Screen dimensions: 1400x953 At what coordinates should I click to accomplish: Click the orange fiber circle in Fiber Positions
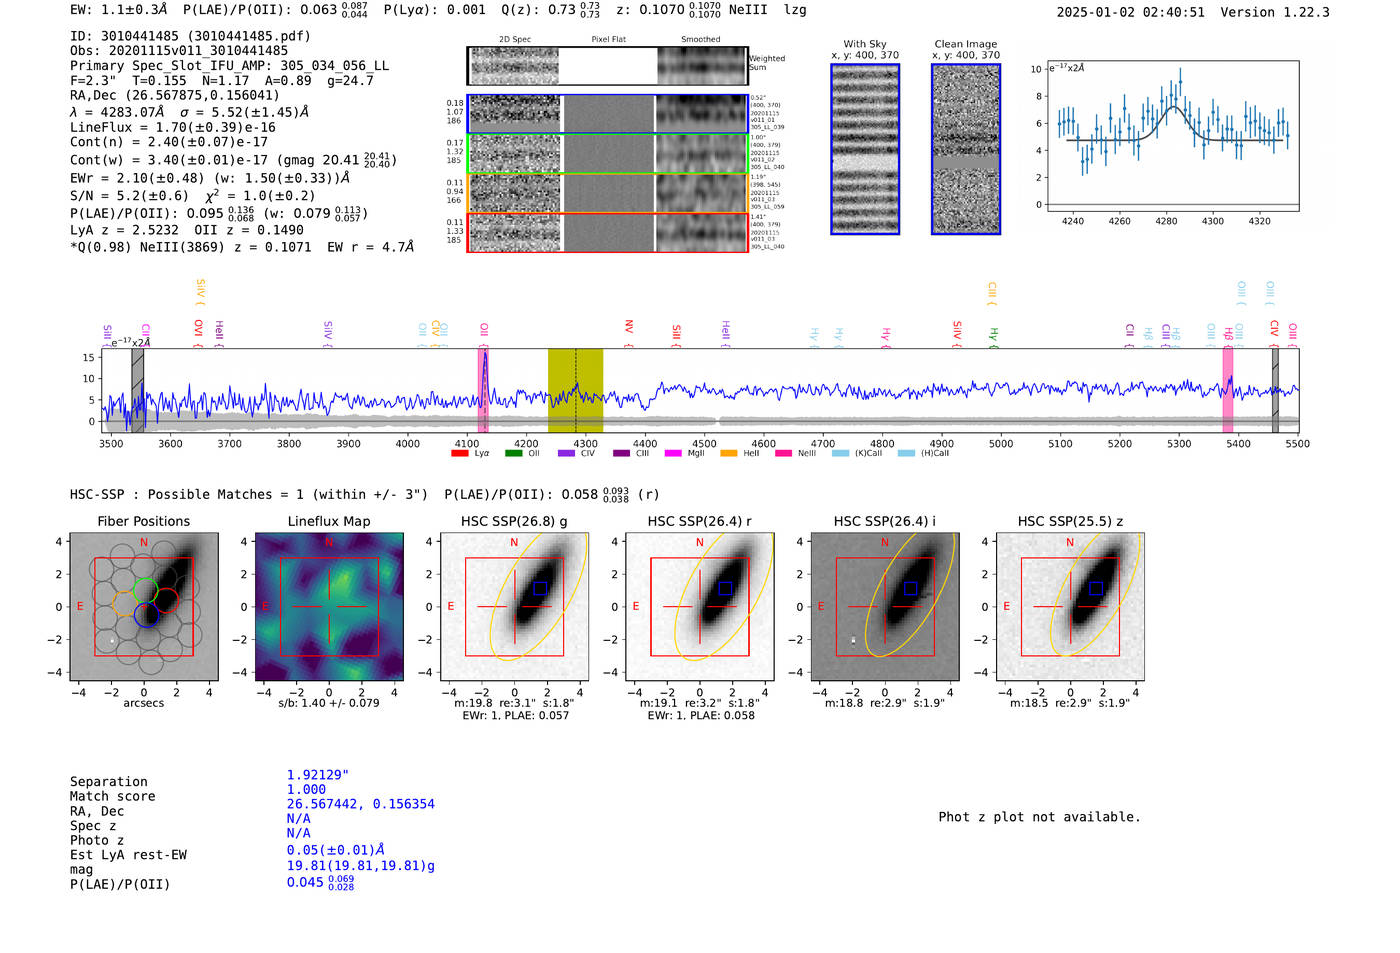[x=126, y=602]
